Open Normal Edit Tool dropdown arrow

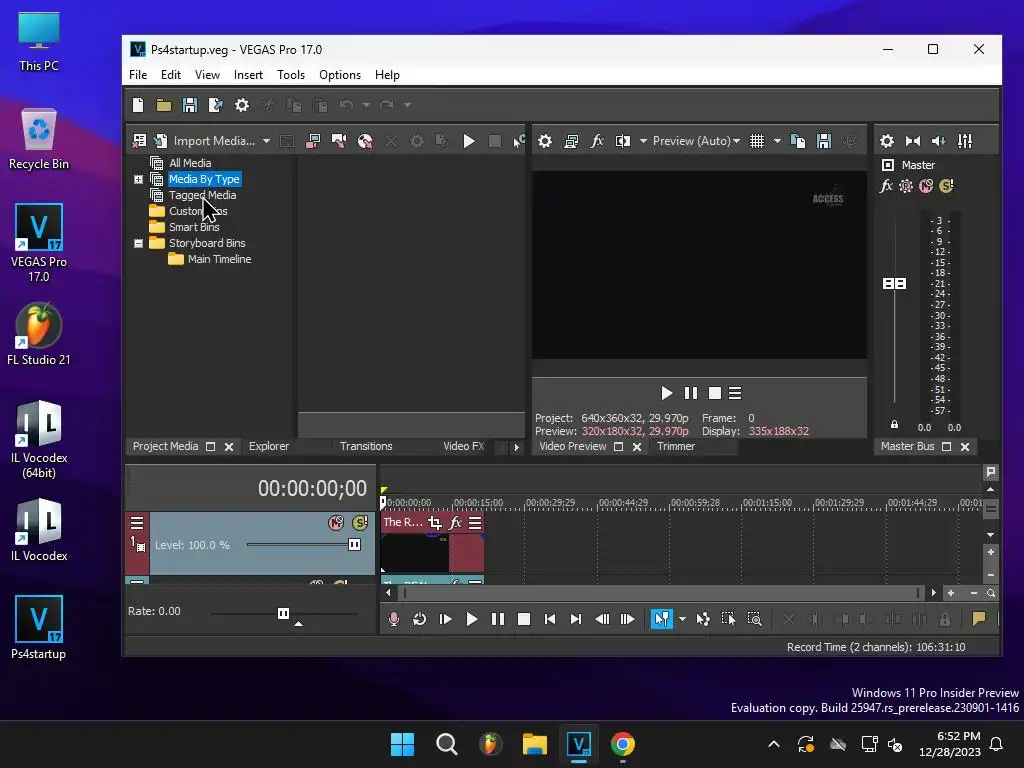tap(682, 619)
